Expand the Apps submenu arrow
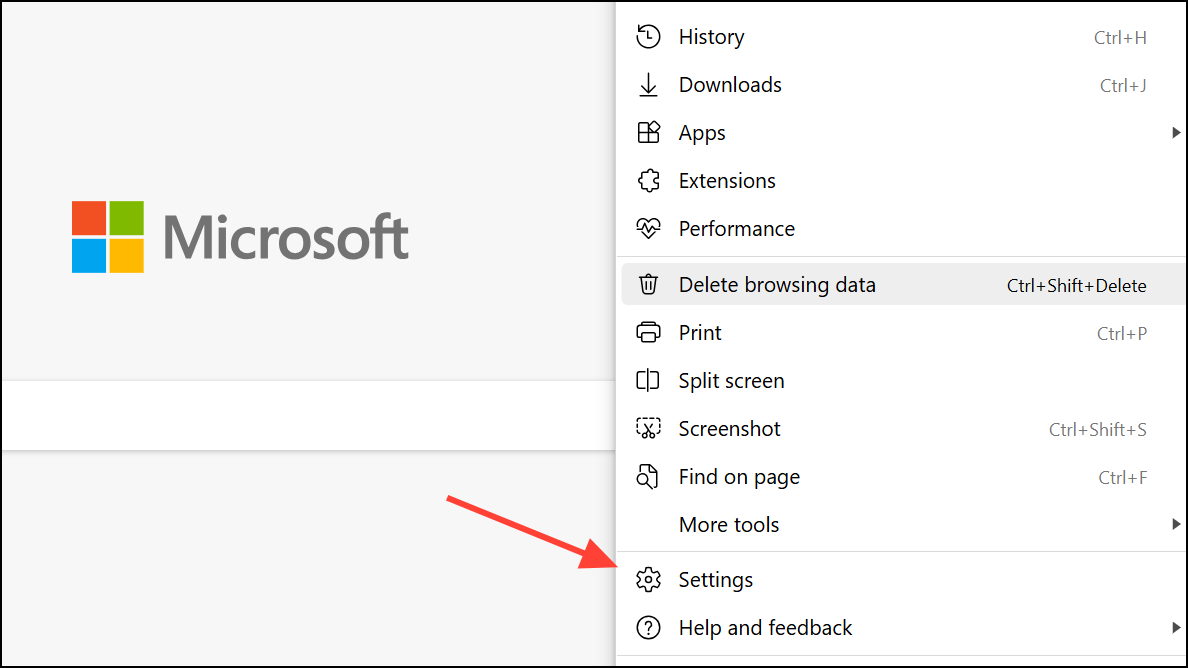The image size is (1188, 668). (x=1176, y=133)
